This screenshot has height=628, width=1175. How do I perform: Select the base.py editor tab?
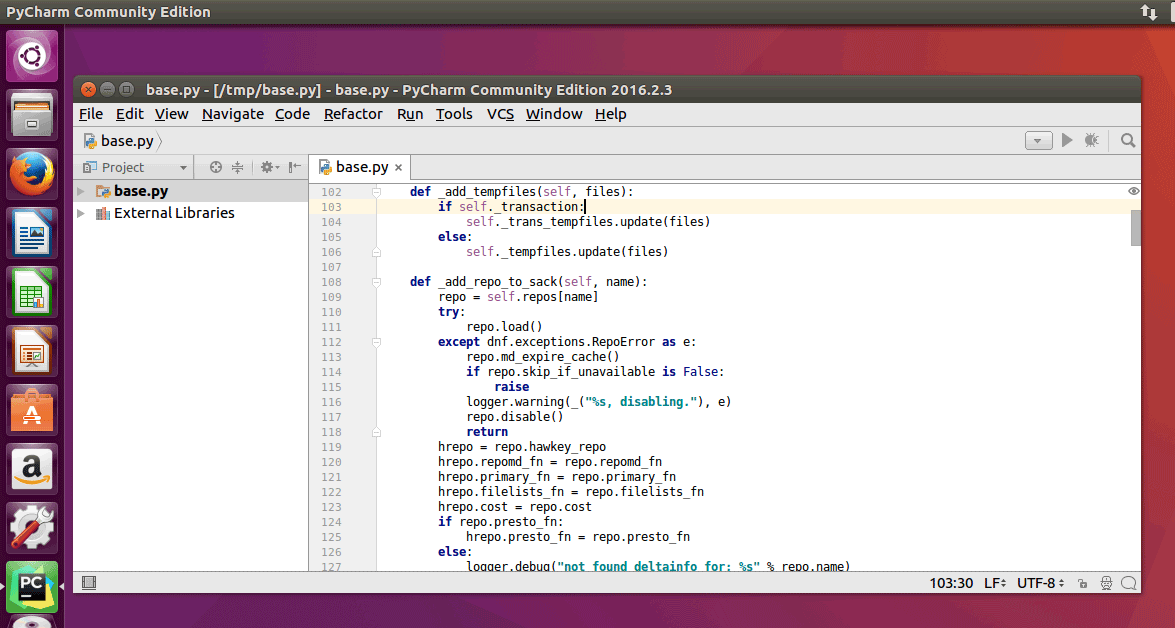click(360, 167)
